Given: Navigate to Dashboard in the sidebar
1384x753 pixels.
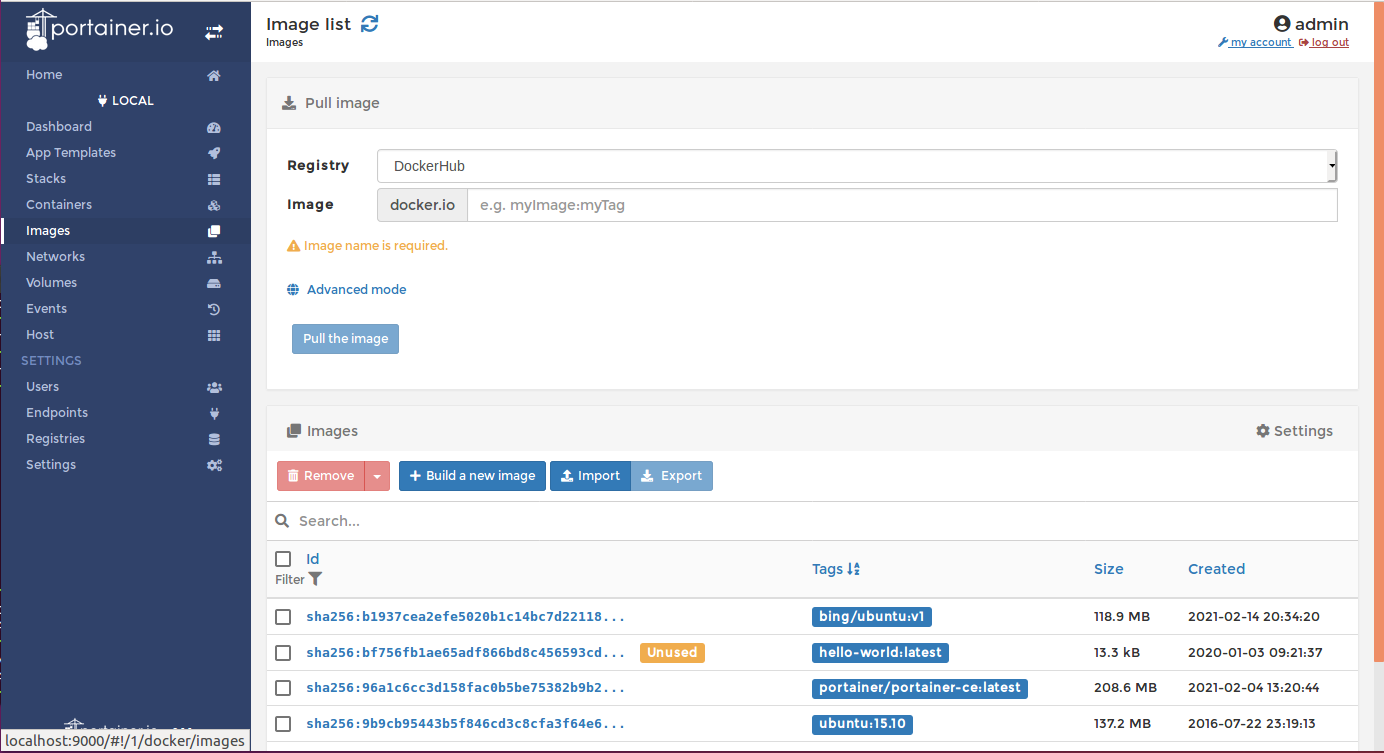Looking at the screenshot, I should click(x=58, y=126).
